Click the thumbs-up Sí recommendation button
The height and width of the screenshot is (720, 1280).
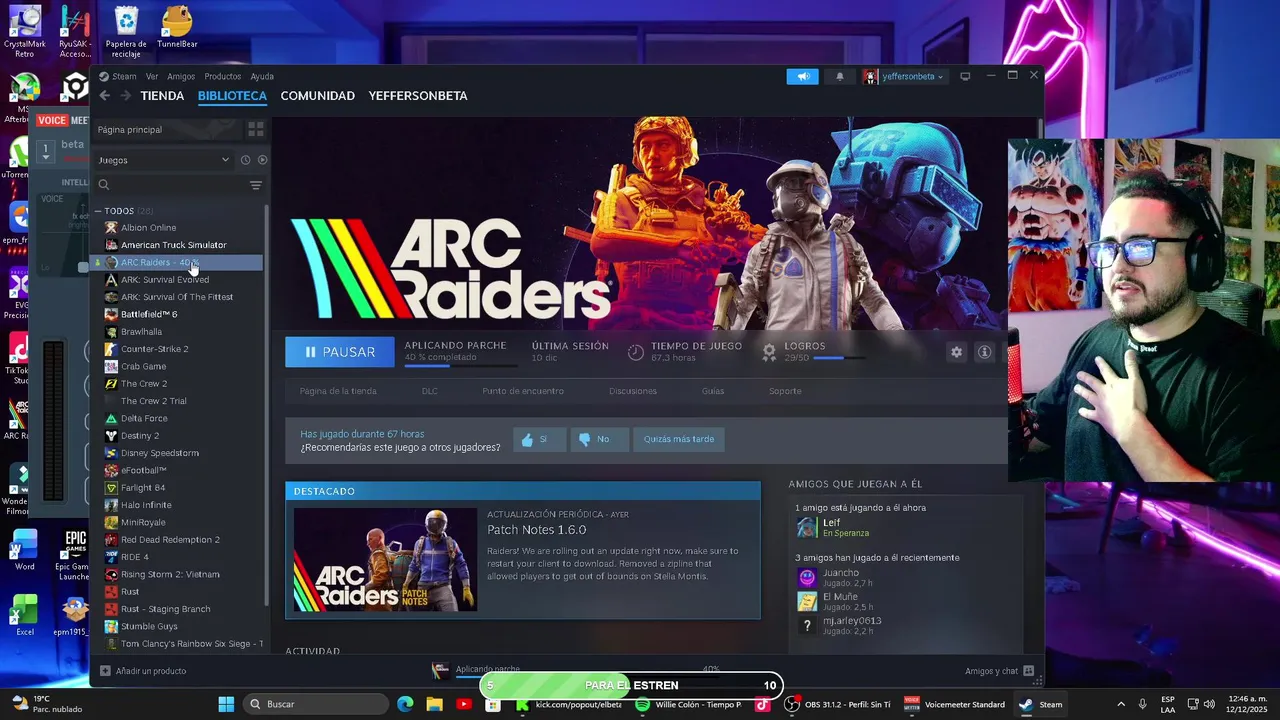pyautogui.click(x=539, y=439)
